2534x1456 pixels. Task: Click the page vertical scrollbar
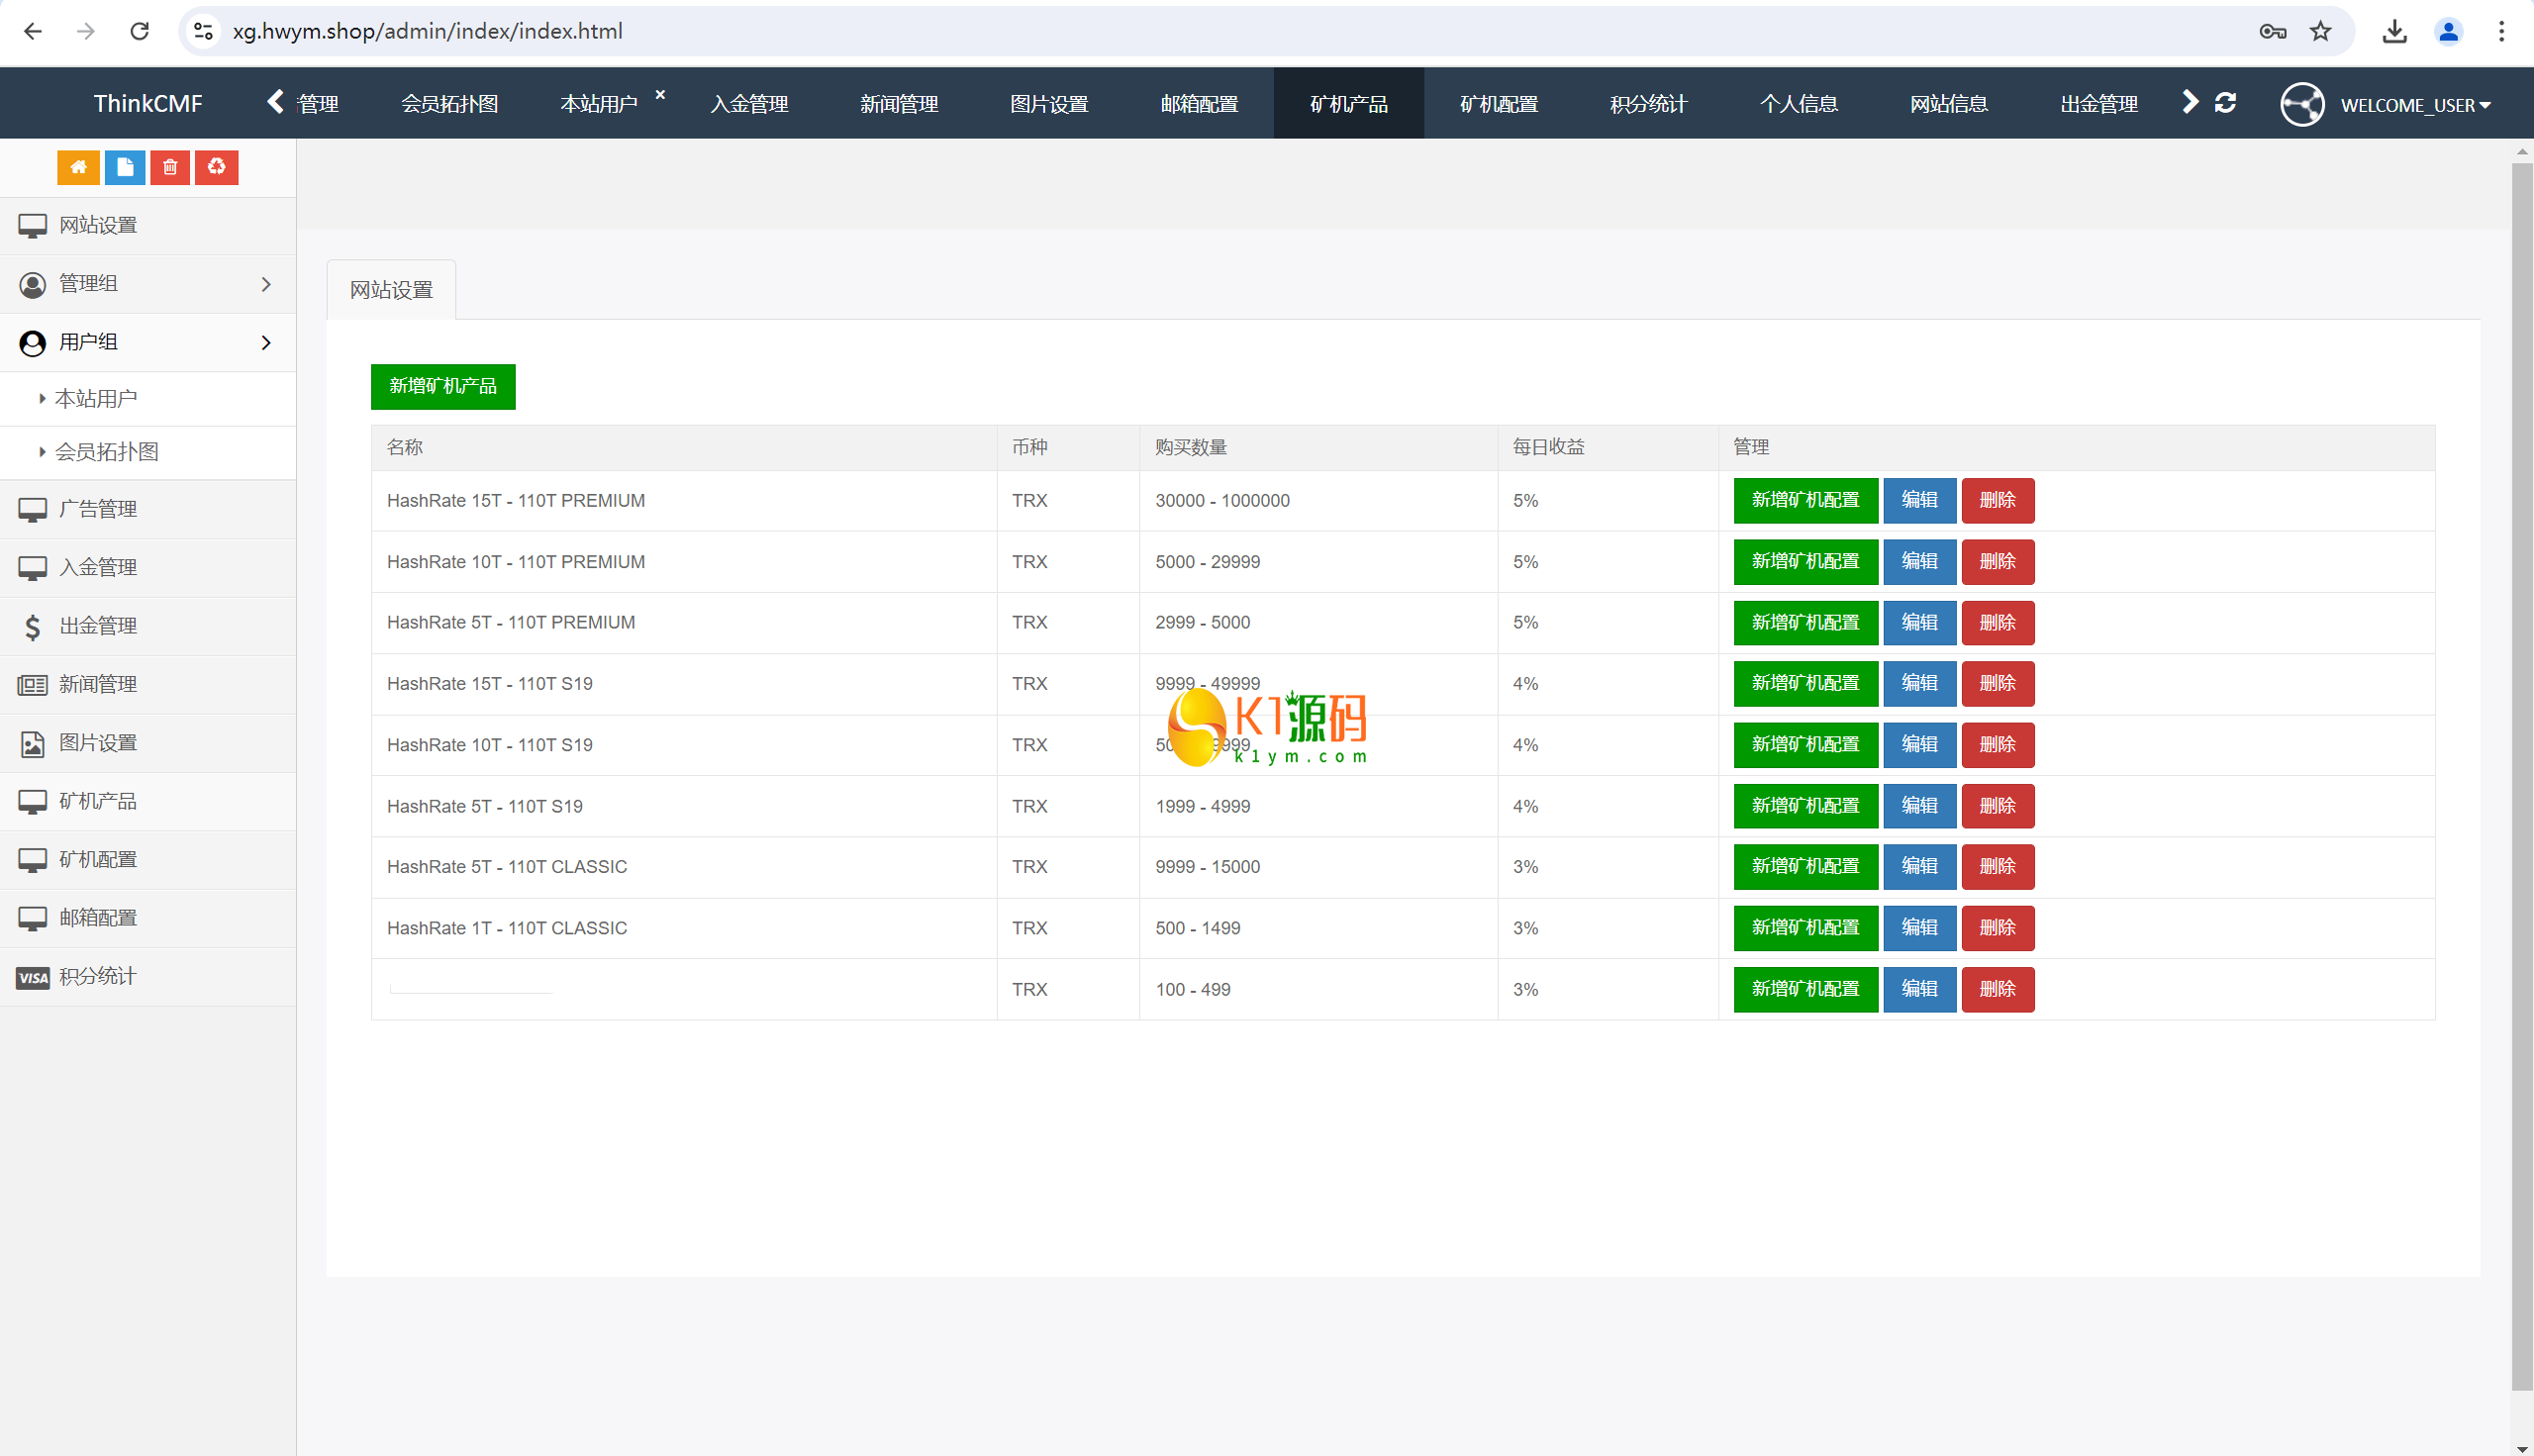2521,775
